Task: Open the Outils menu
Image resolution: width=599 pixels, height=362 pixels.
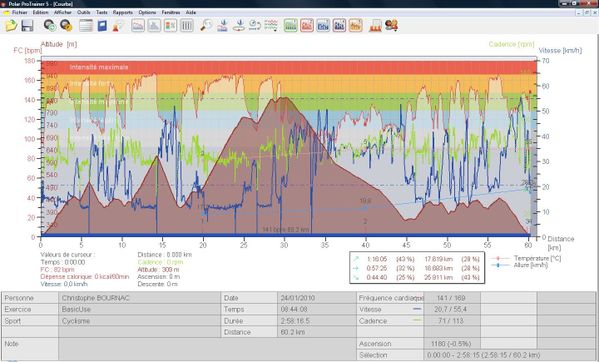Action: pos(84,12)
